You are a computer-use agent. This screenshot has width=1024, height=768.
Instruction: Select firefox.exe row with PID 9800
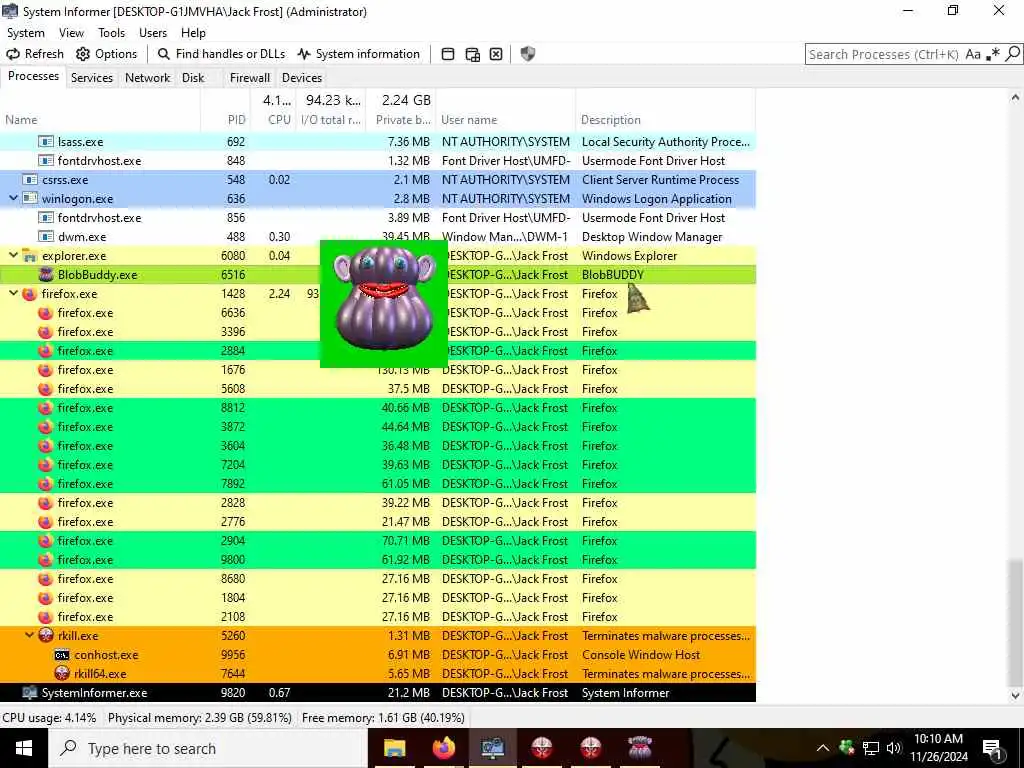coord(377,560)
